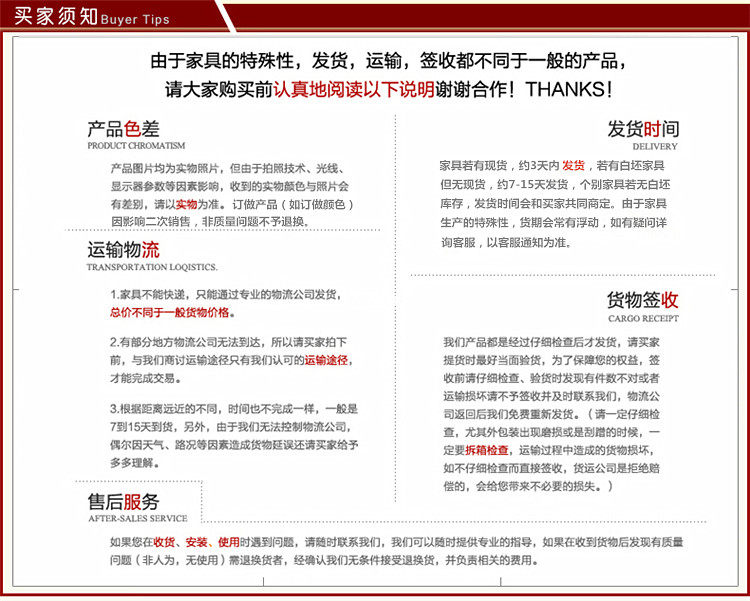Screen dimensions: 750x601
Task: Click the line starting 1.家具不能快递
Action: click(226, 295)
